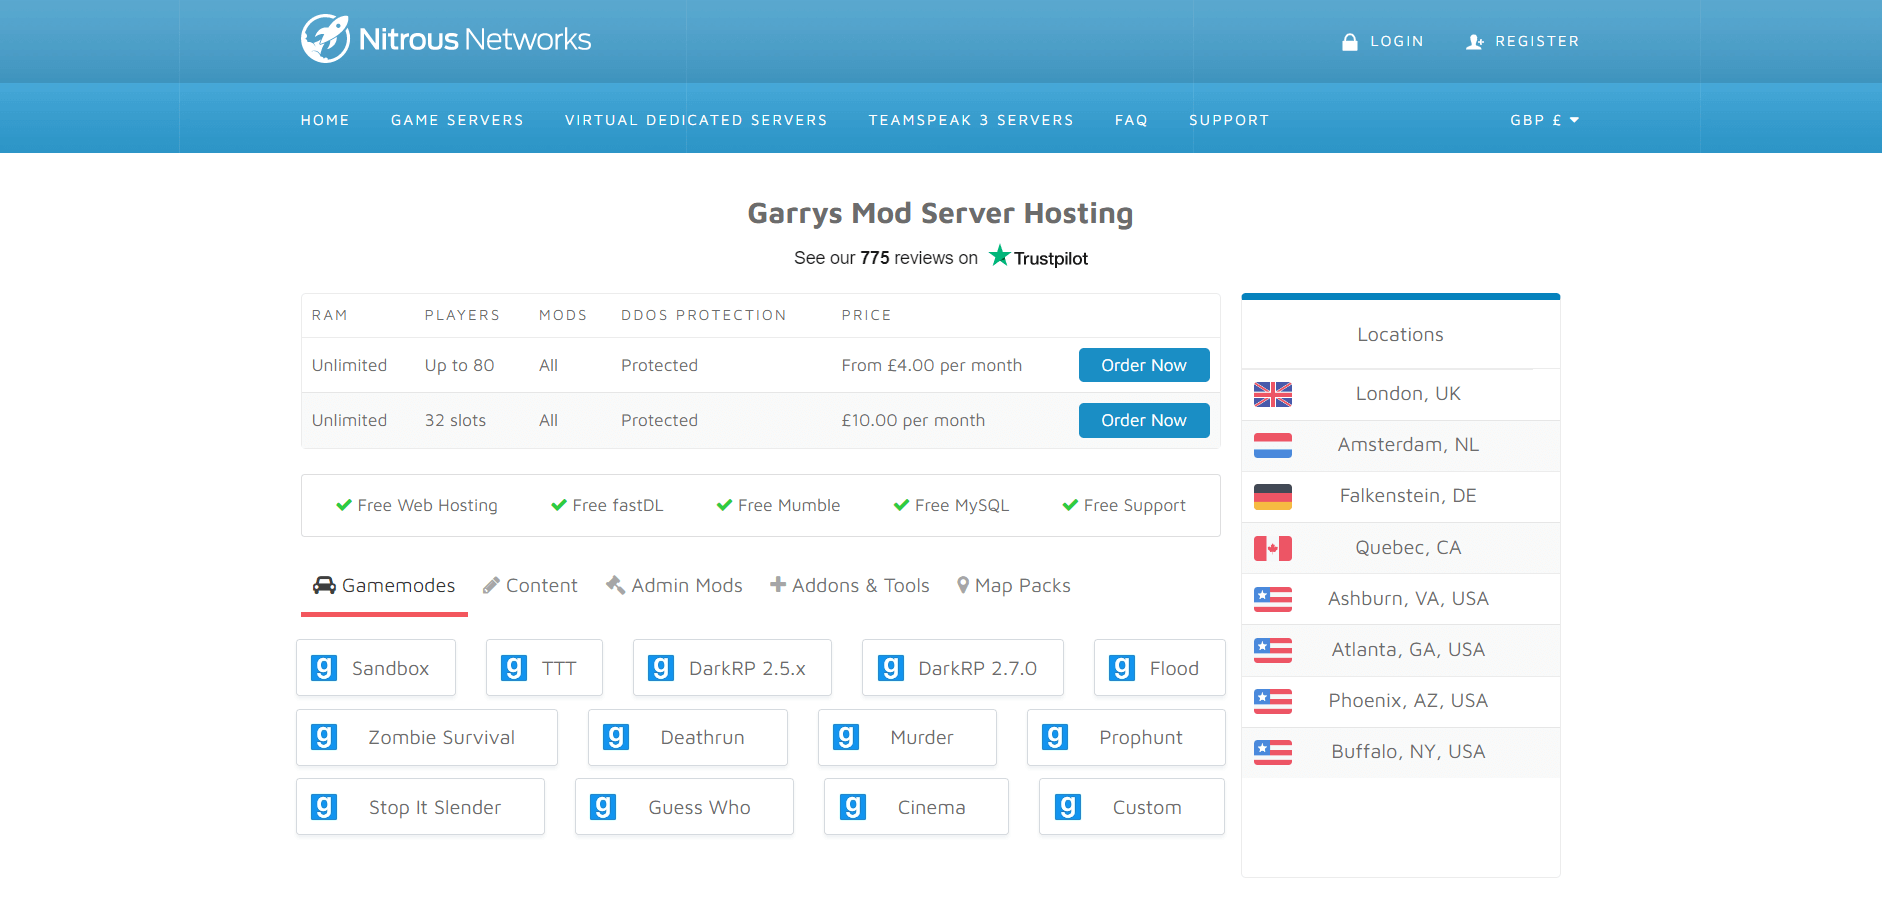This screenshot has width=1882, height=900.
Task: Select the DarkRP 2.5.x gamemode
Action: click(732, 668)
